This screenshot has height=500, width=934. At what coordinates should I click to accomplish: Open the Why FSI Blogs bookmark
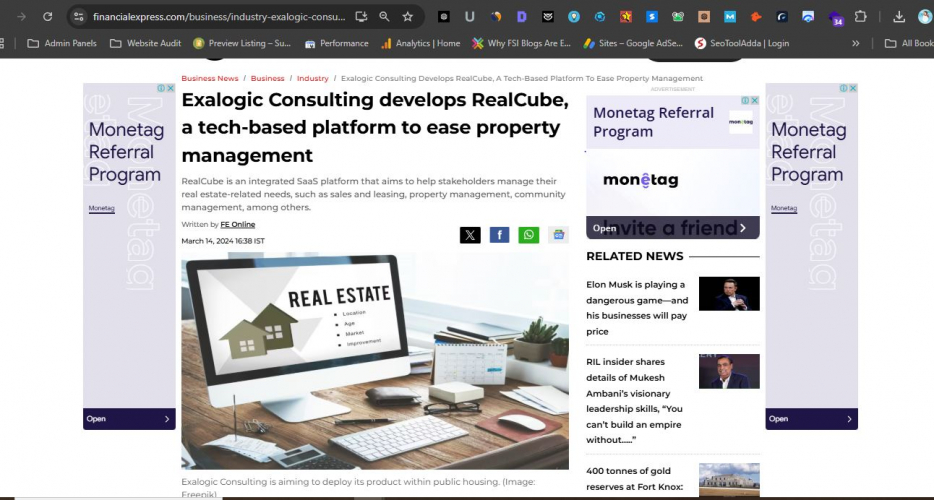click(521, 43)
